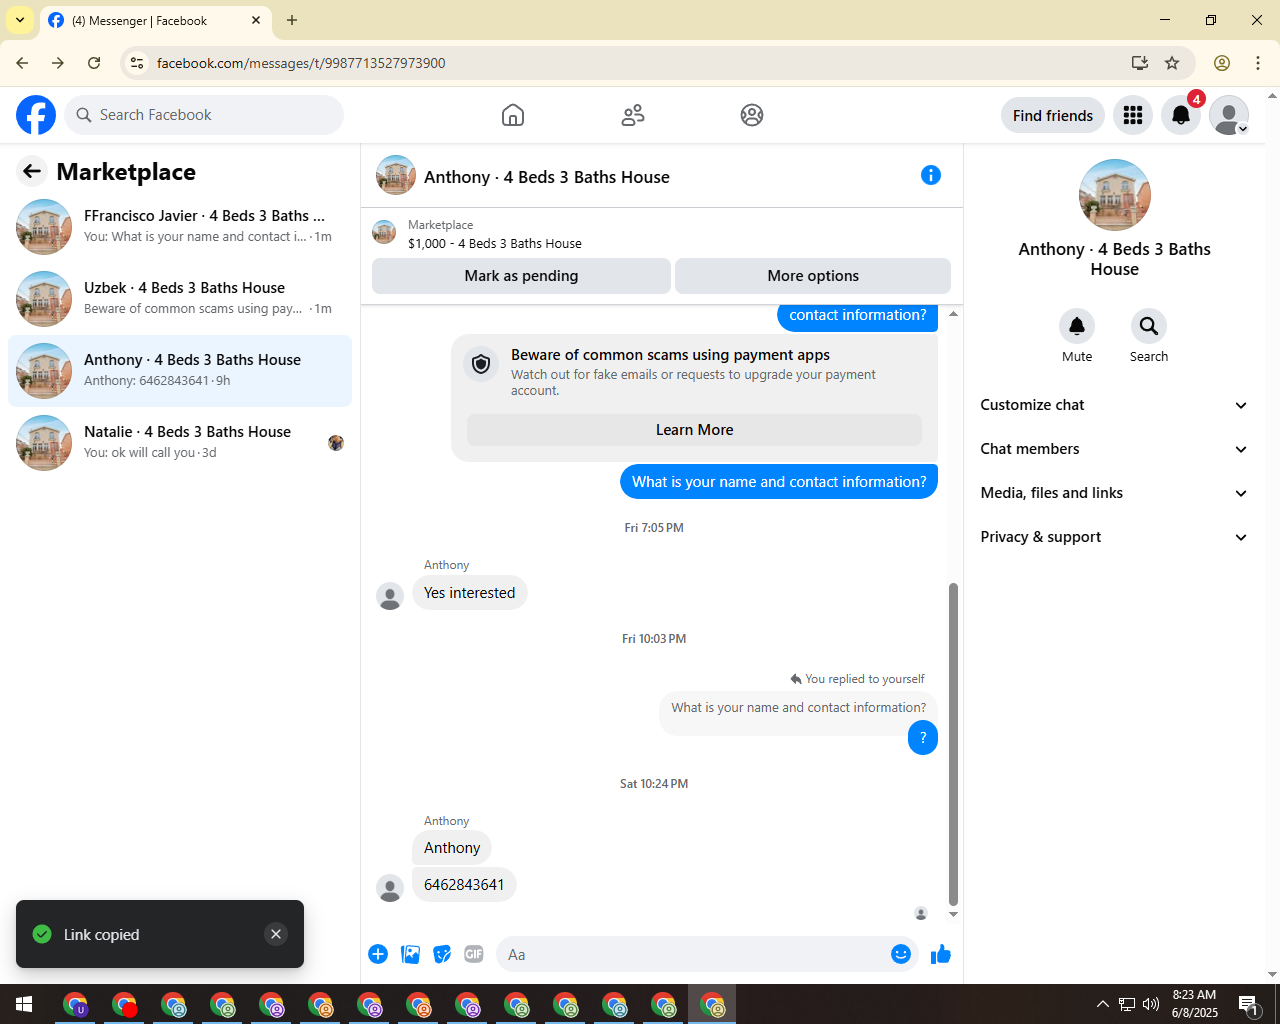The image size is (1280, 1024).
Task: Attach a photo or file
Action: point(410,954)
